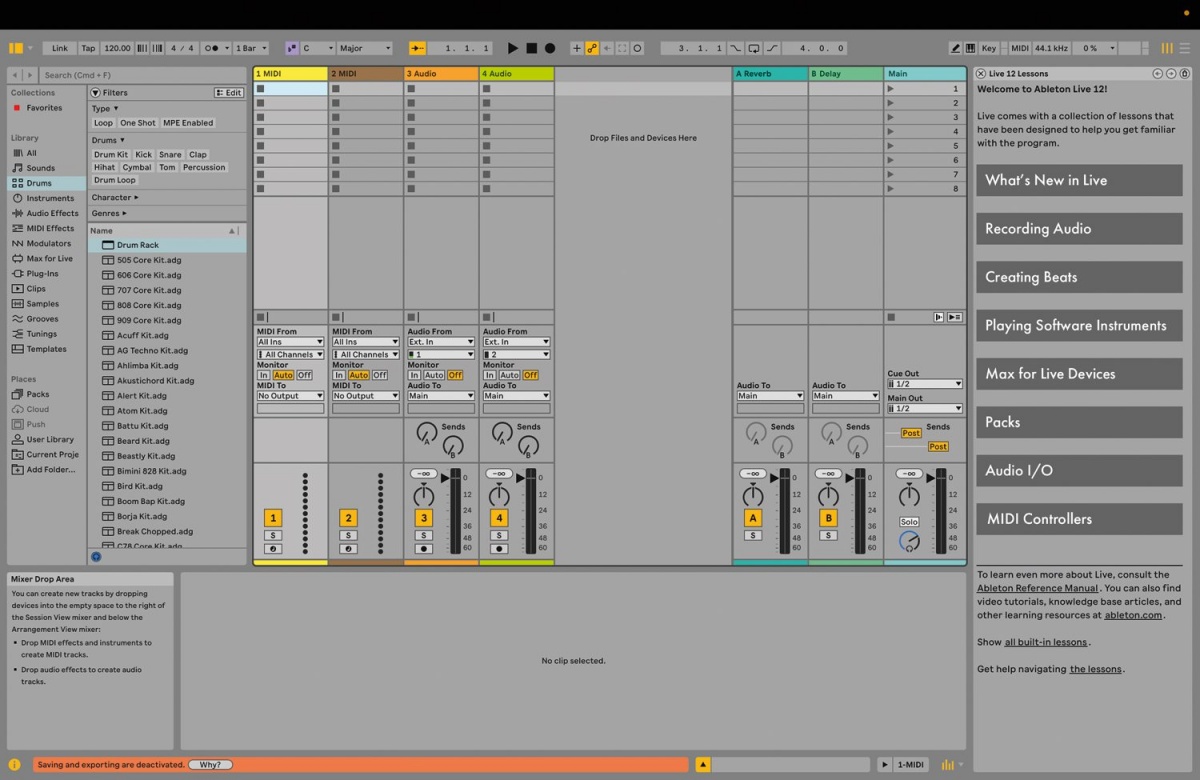Open track 2 MIDI To No Output dropdown
The image size is (1200, 780).
(x=366, y=396)
